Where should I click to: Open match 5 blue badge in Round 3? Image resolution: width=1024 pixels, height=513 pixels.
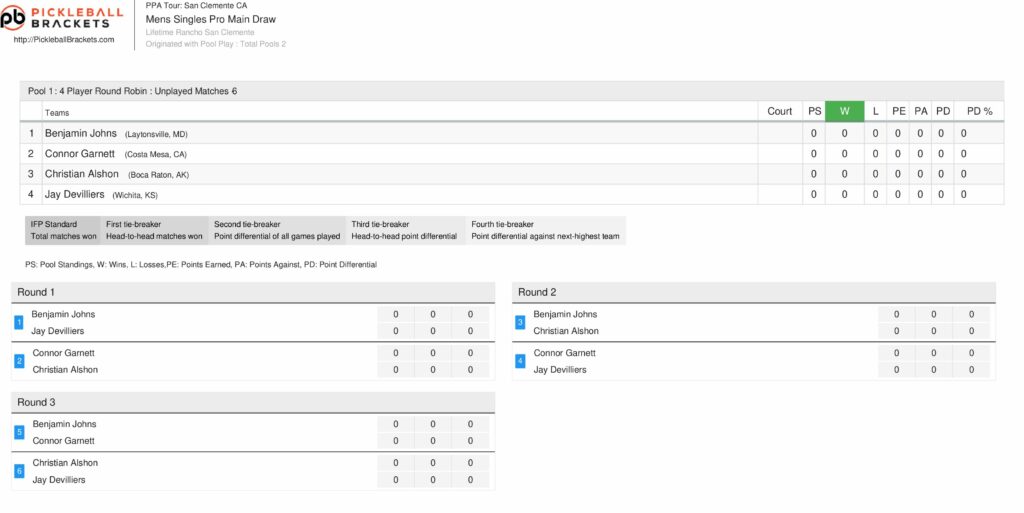click(19, 432)
